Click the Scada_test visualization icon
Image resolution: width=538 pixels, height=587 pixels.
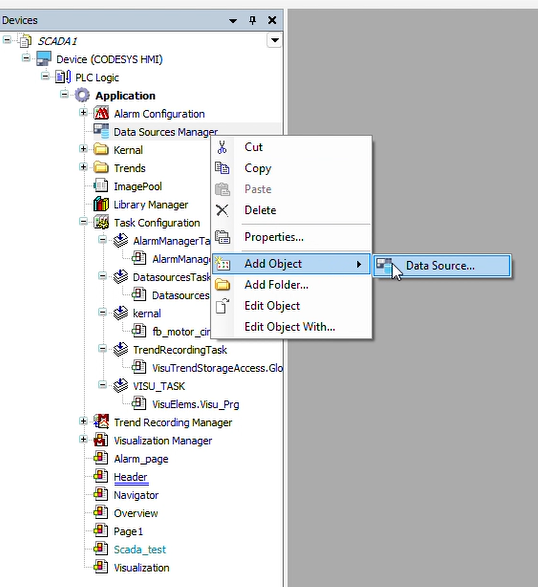click(x=101, y=549)
